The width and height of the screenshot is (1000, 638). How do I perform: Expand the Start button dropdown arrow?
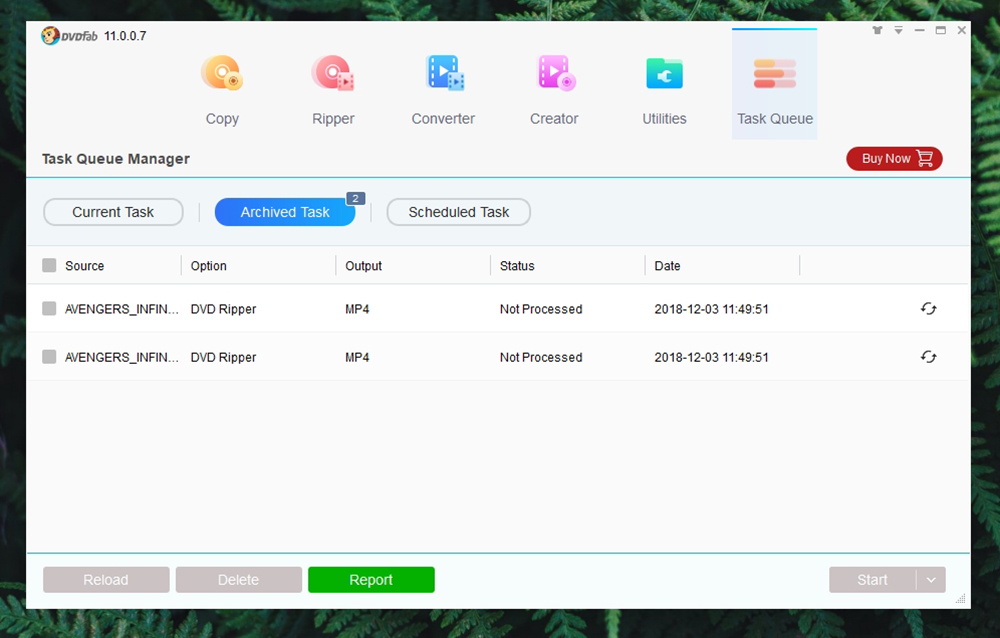[x=931, y=580]
